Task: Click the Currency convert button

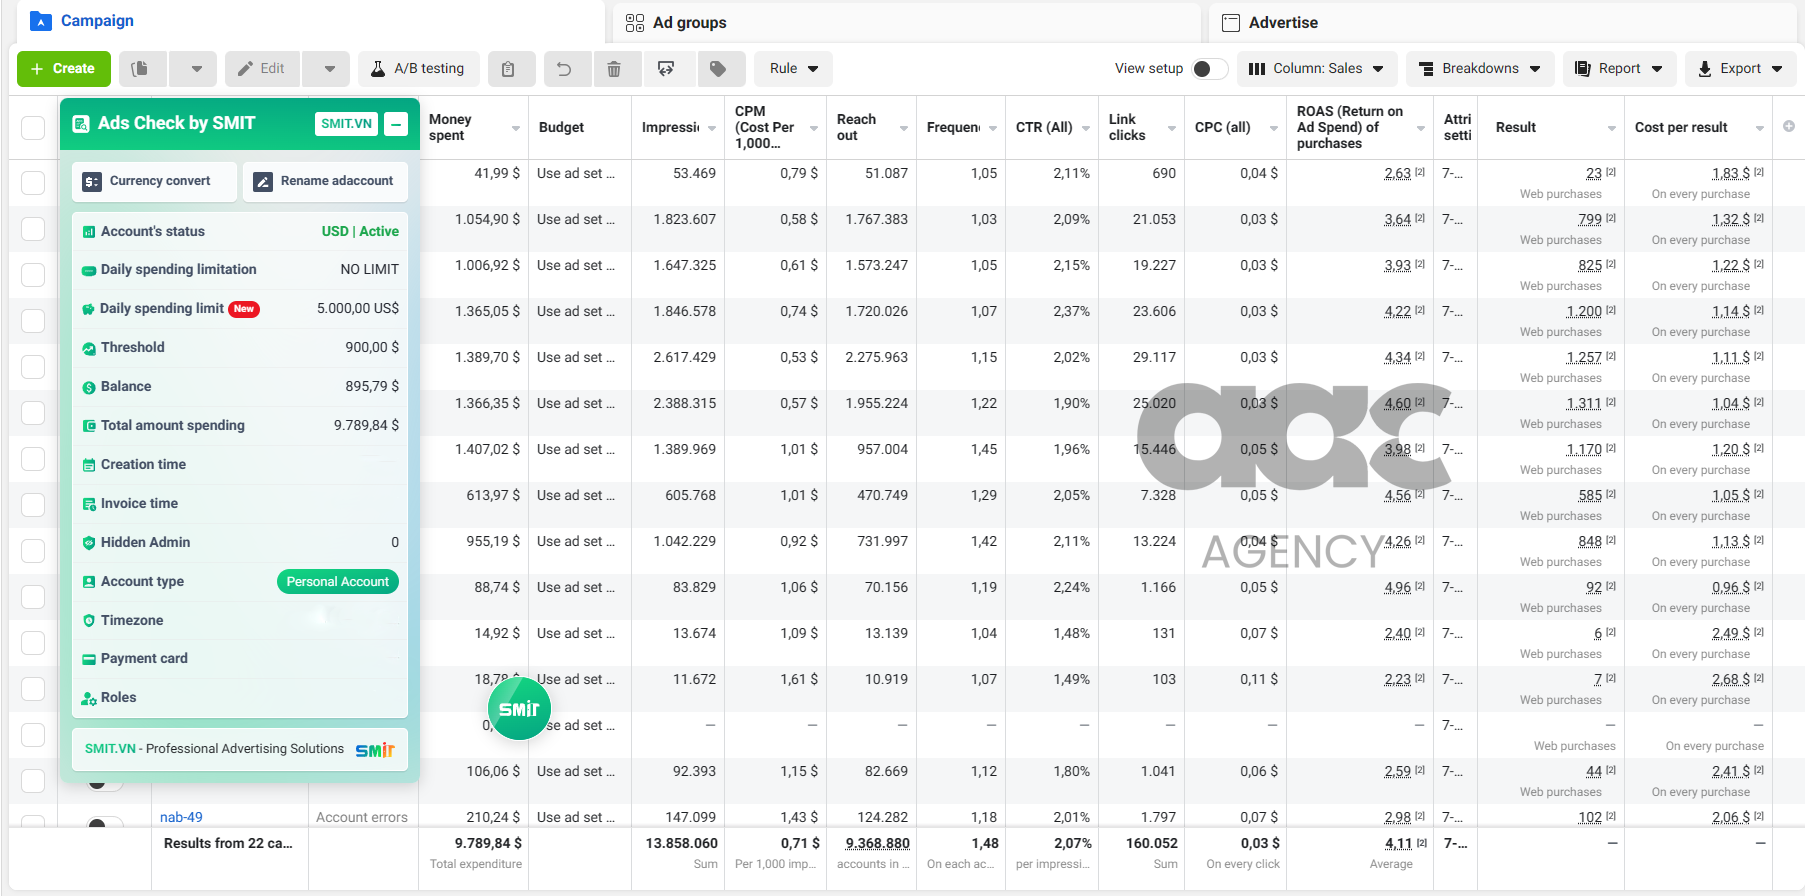Action: (x=154, y=182)
